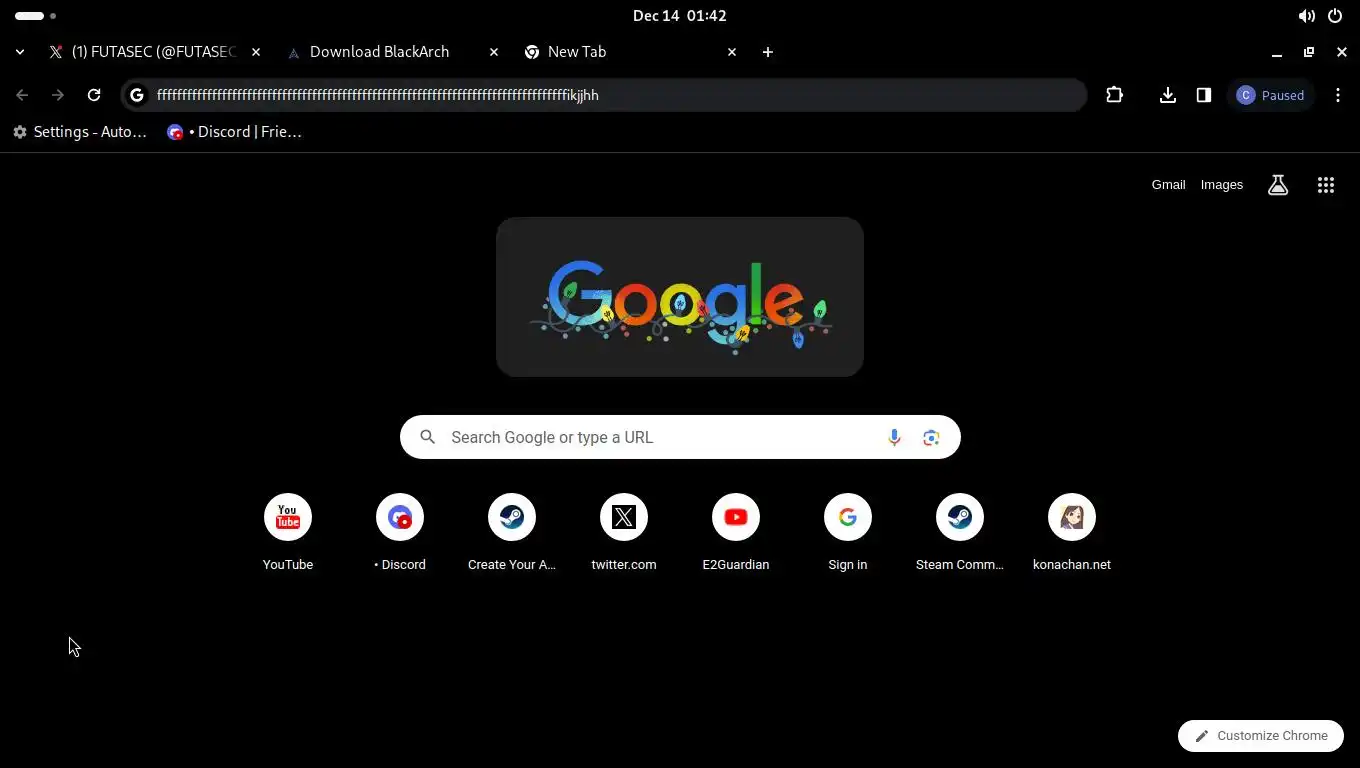Image resolution: width=1360 pixels, height=768 pixels.
Task: Open the konachan.net shortcut tile
Action: 1072,533
